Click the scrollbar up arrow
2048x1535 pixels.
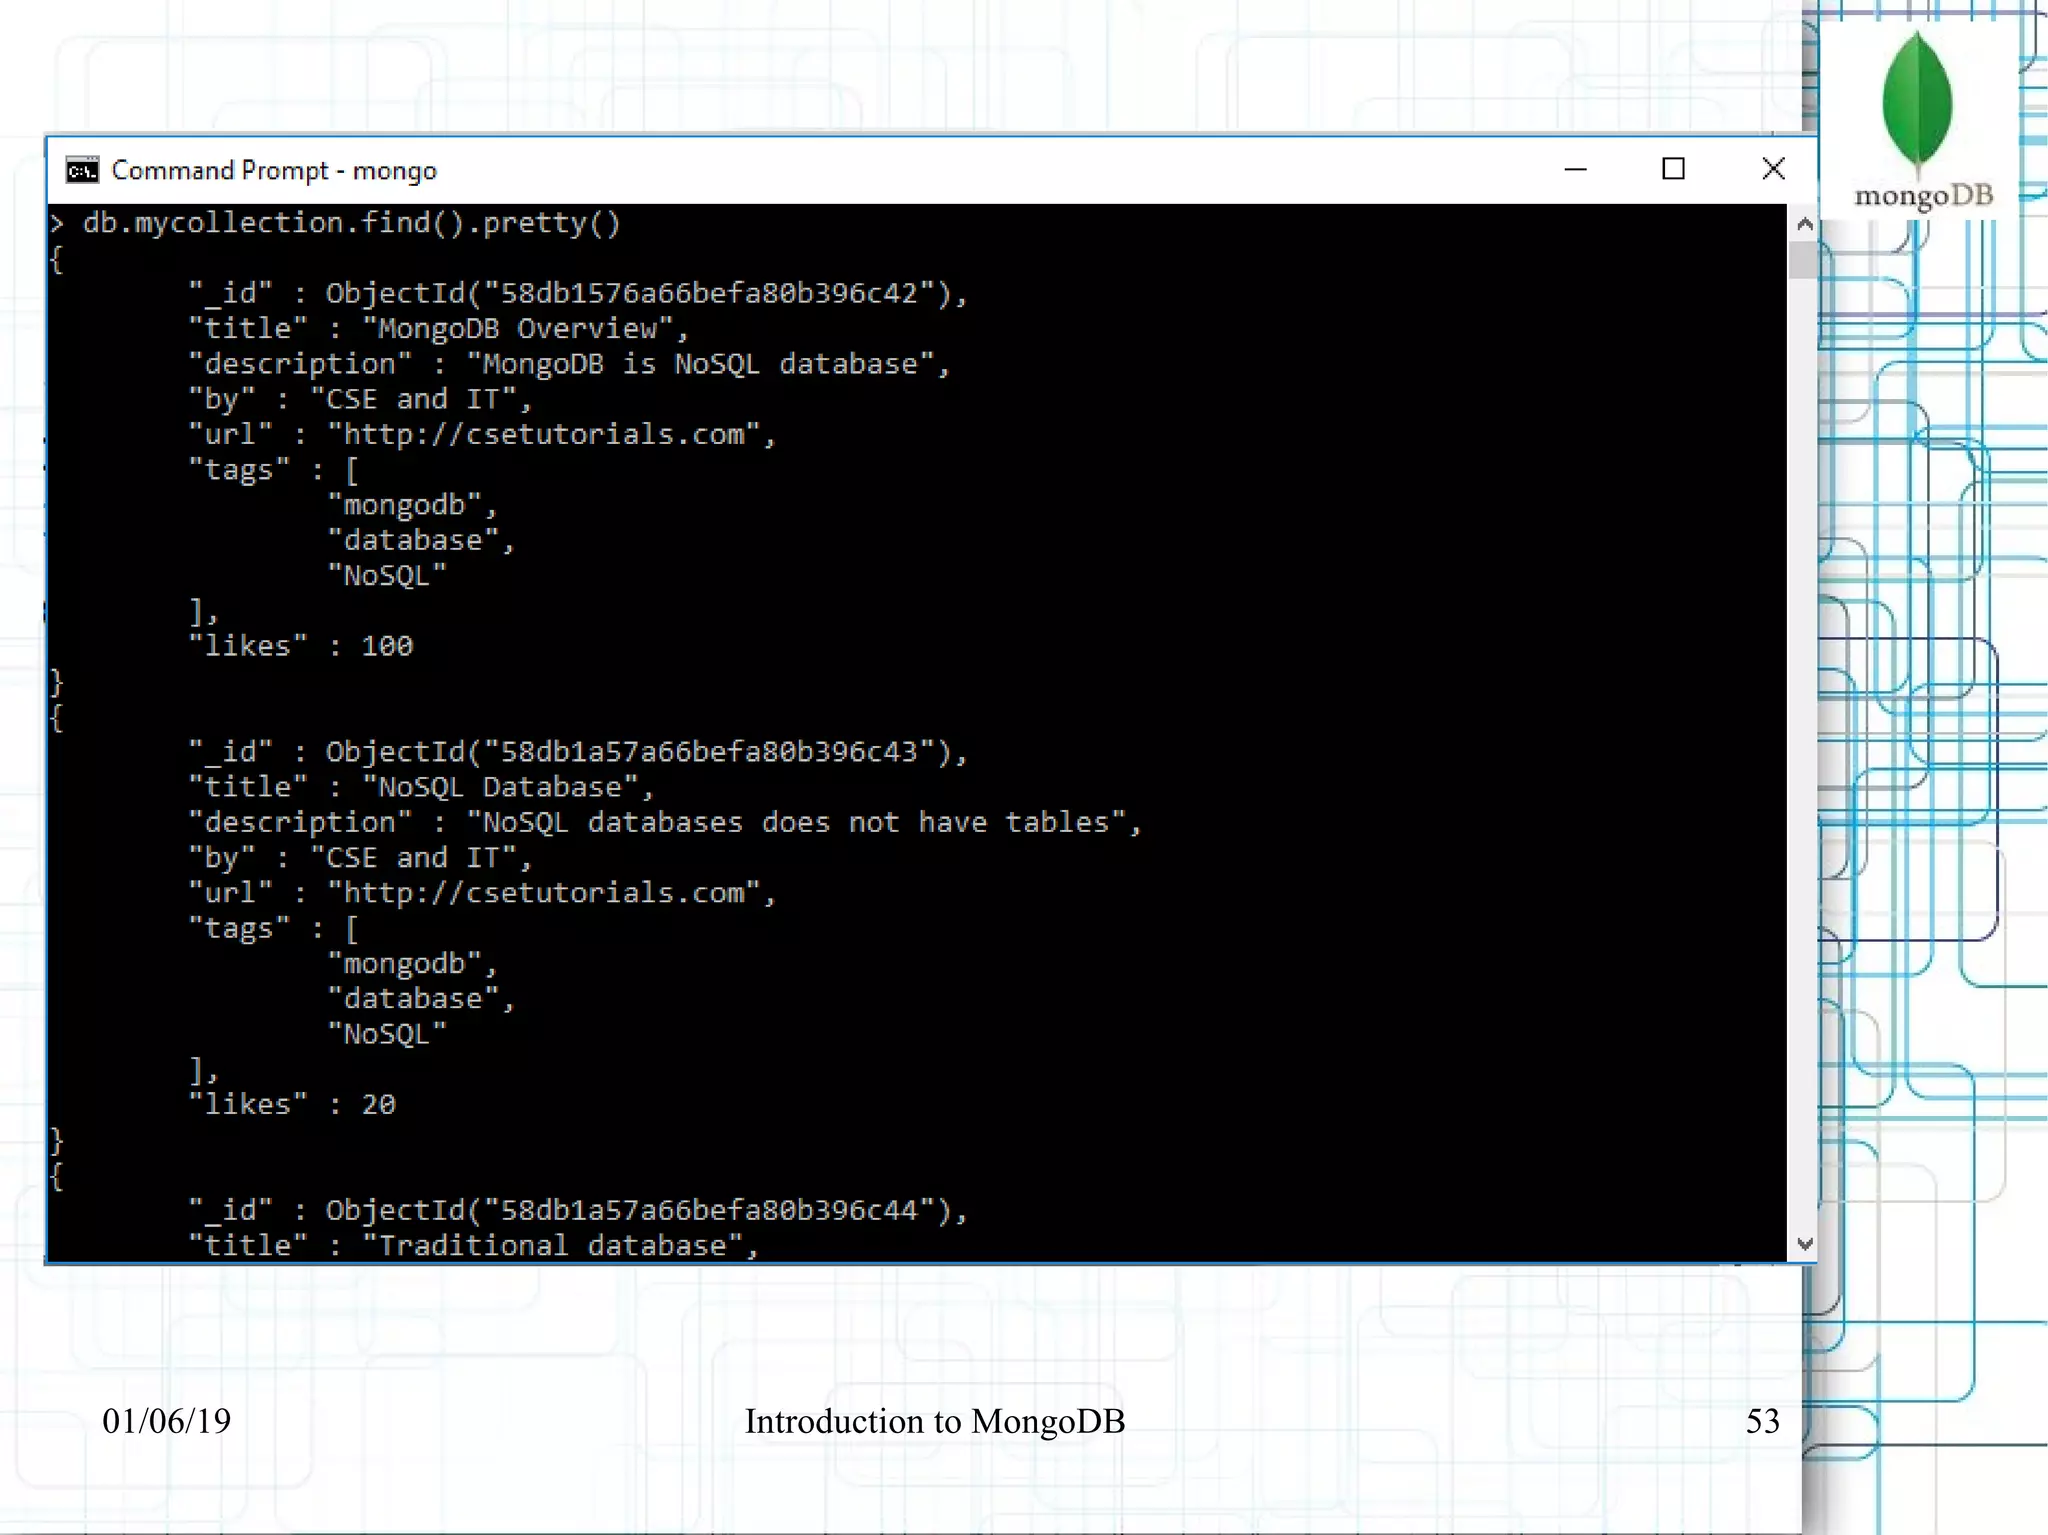(1804, 224)
